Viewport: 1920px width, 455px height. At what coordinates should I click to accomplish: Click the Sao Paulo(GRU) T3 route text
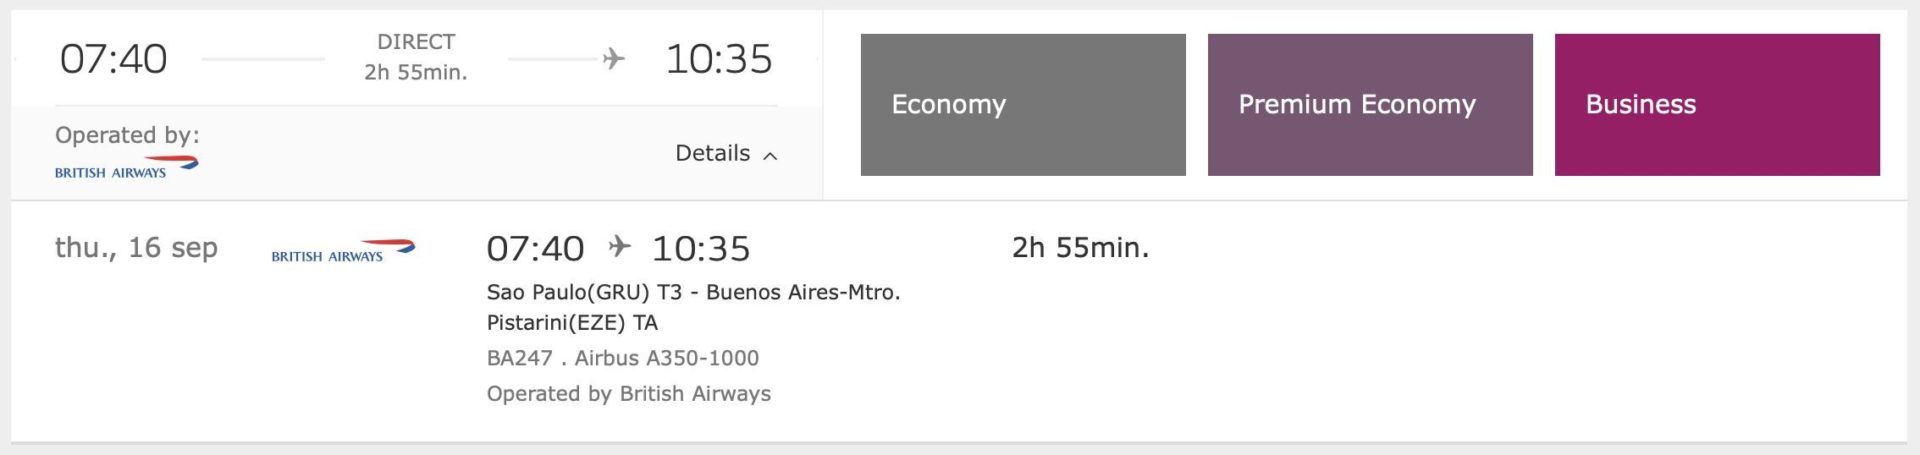(584, 292)
